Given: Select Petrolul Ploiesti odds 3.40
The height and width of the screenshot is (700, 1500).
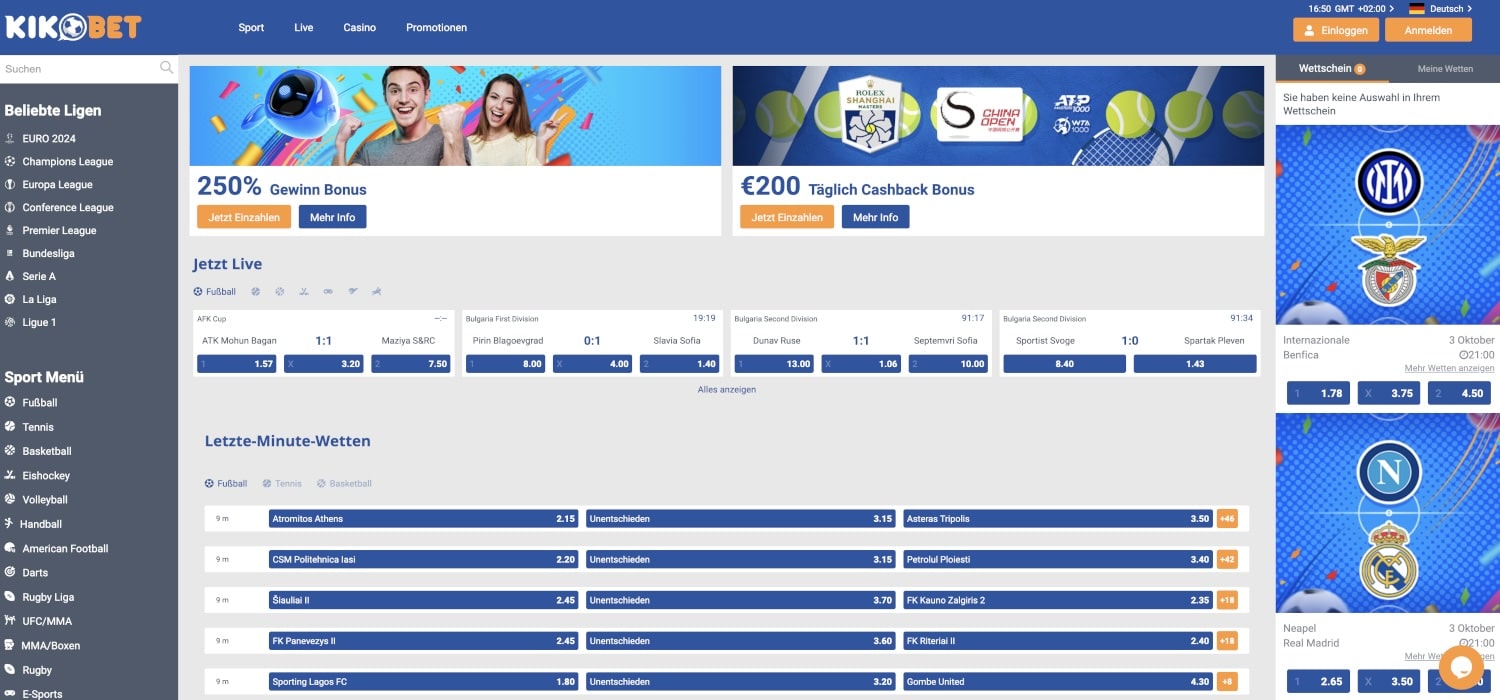Looking at the screenshot, I should 1058,560.
